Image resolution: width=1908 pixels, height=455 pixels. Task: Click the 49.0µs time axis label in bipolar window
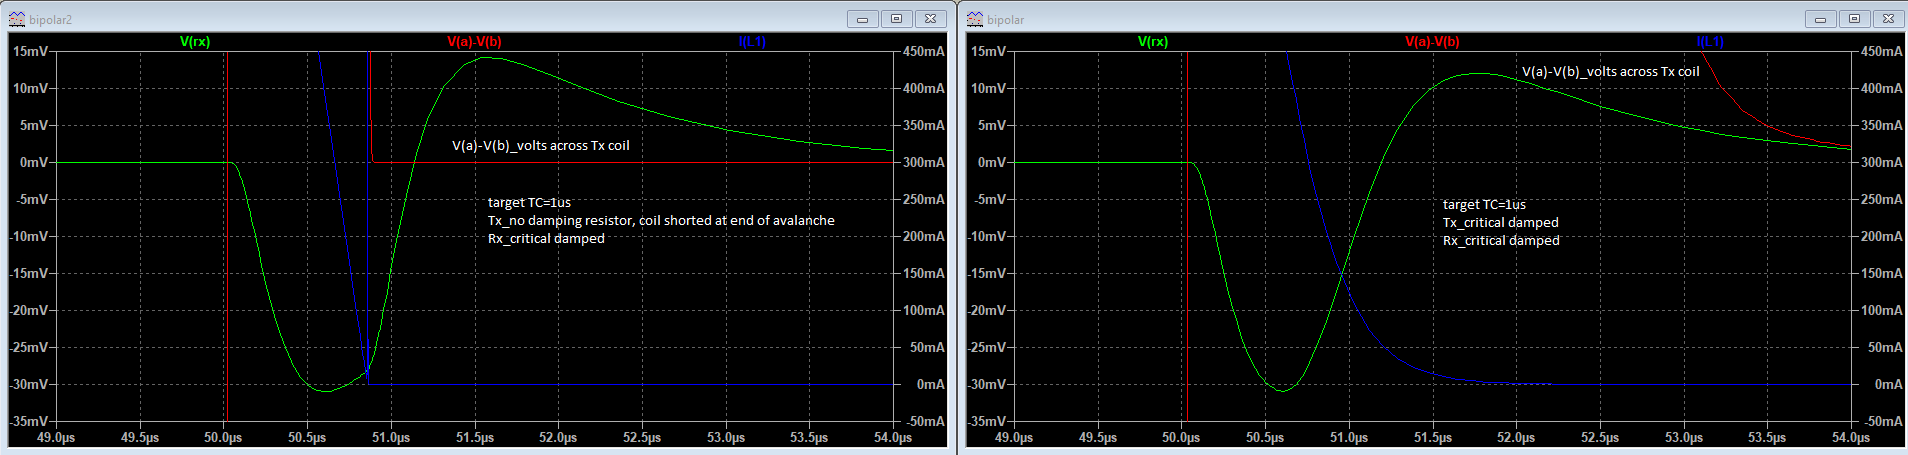1014,438
